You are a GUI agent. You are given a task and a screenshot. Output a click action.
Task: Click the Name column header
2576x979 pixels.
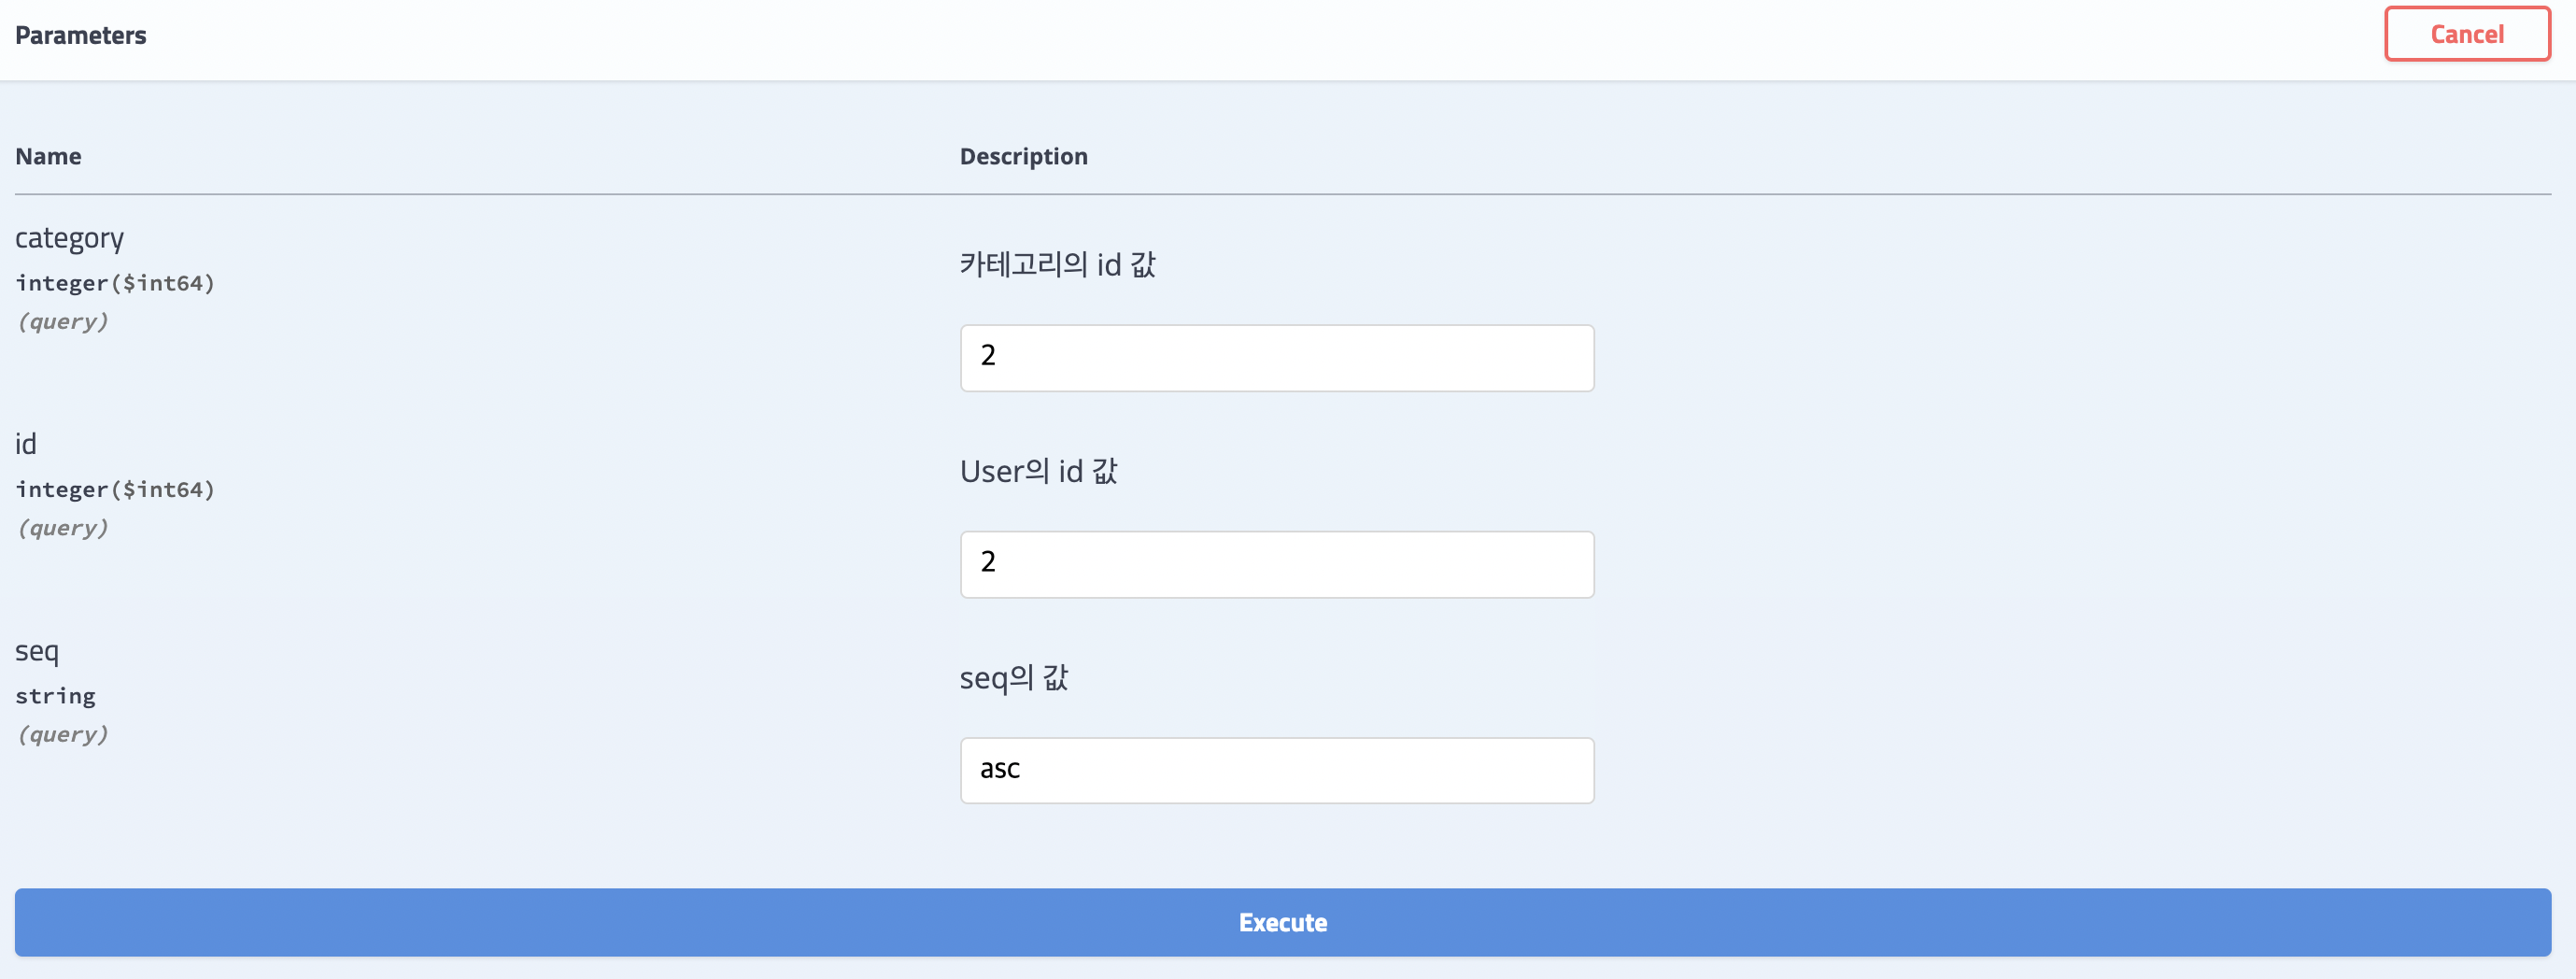tap(48, 156)
